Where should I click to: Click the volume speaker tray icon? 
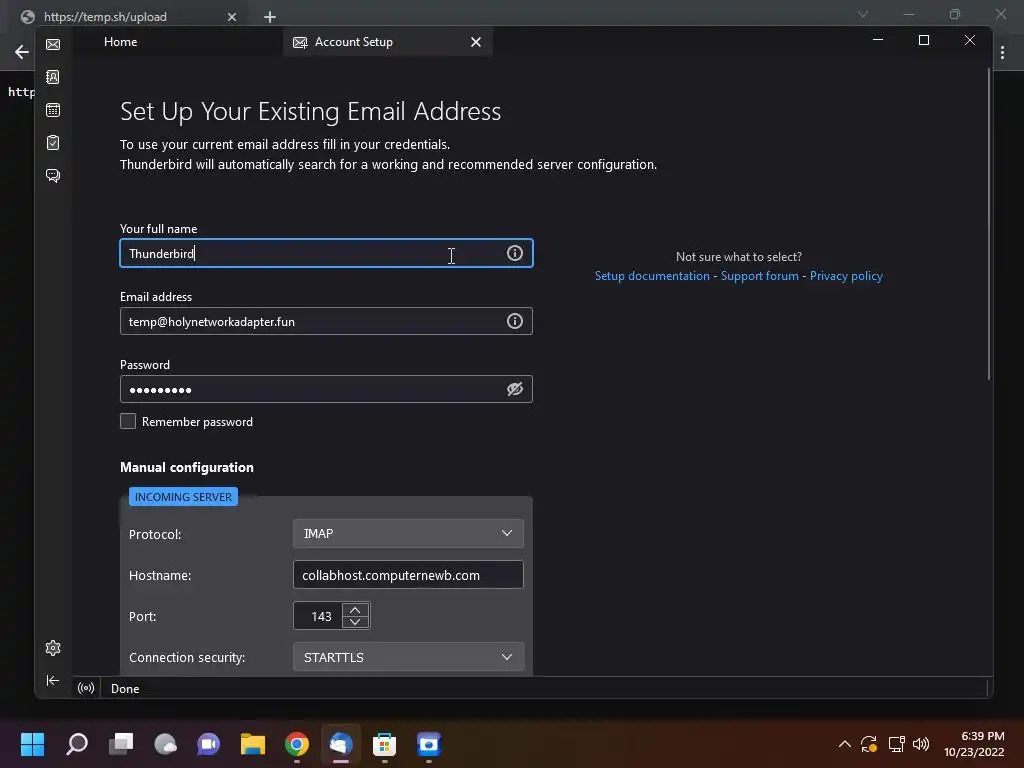(x=921, y=744)
